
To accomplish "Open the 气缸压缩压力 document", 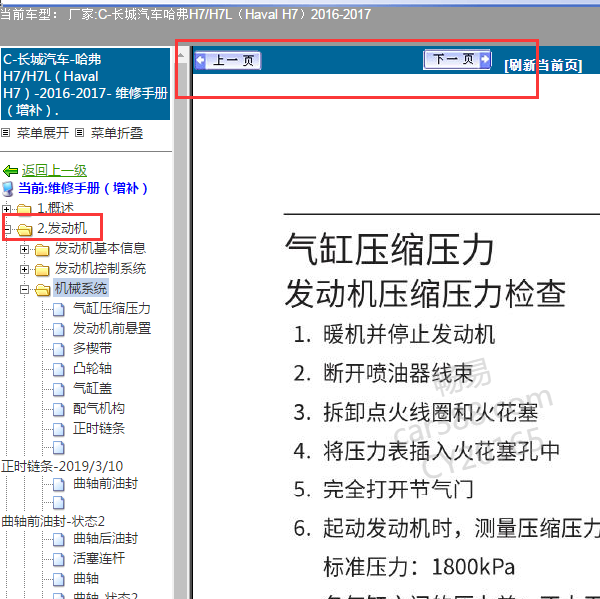I will (x=112, y=308).
